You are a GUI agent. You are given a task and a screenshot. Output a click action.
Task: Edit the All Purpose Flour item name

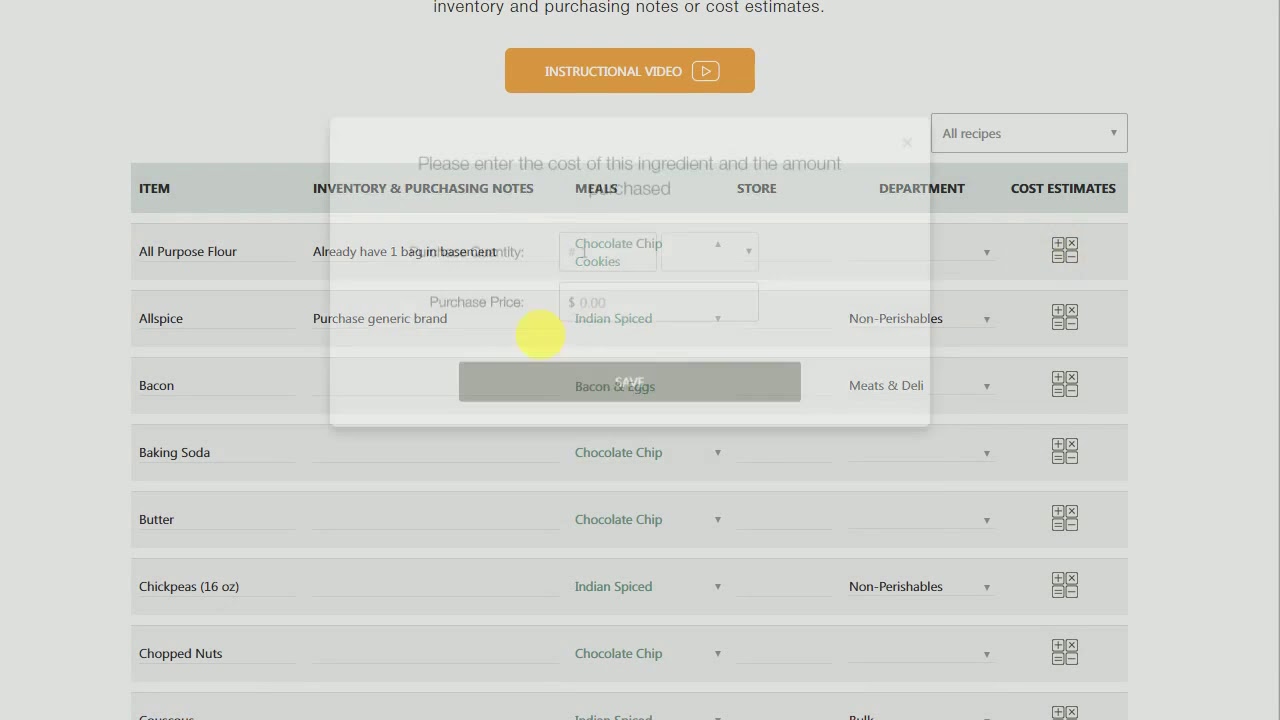pos(217,252)
